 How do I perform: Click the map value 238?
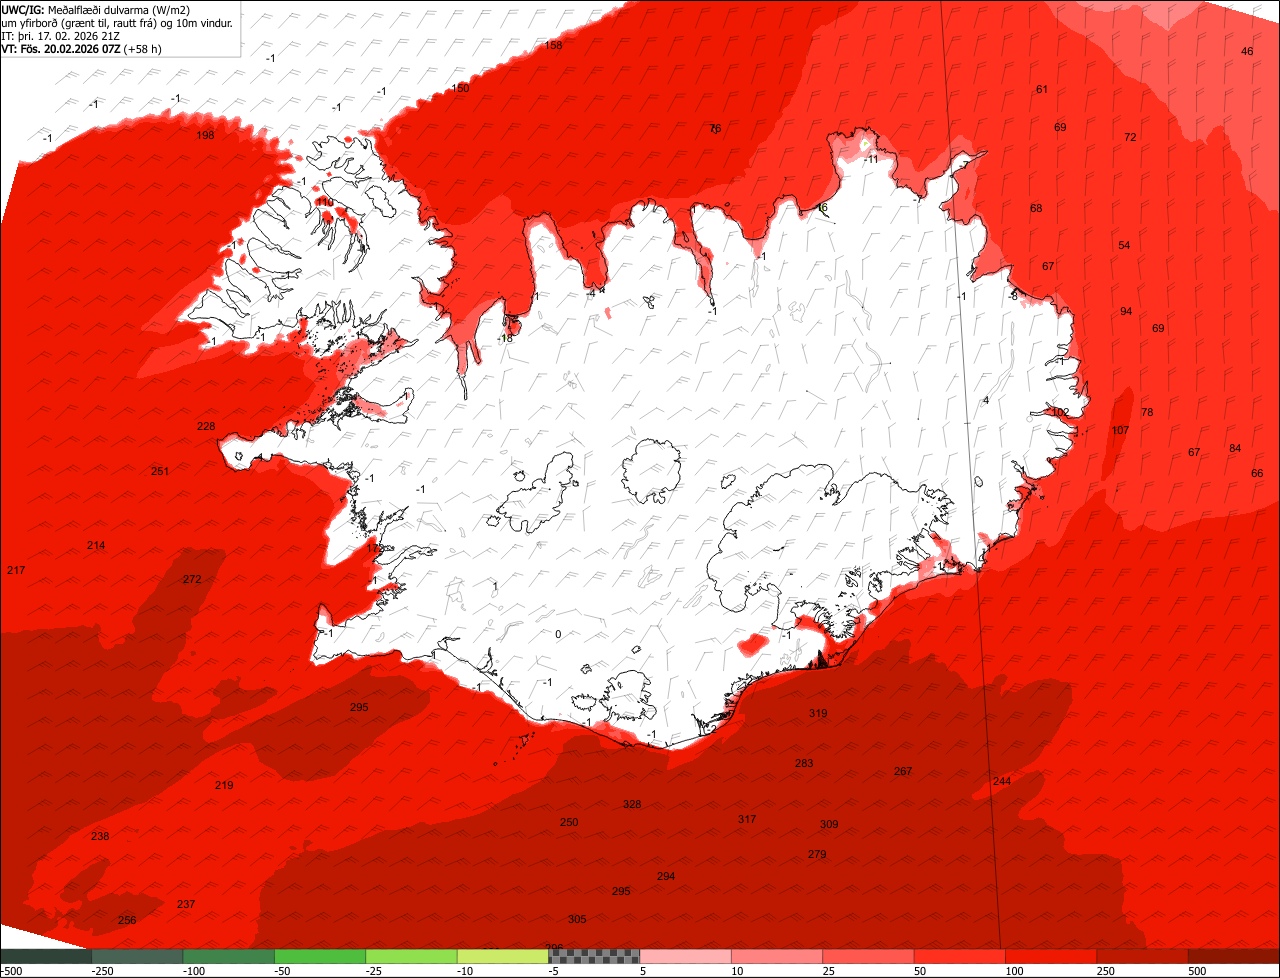click(x=100, y=836)
